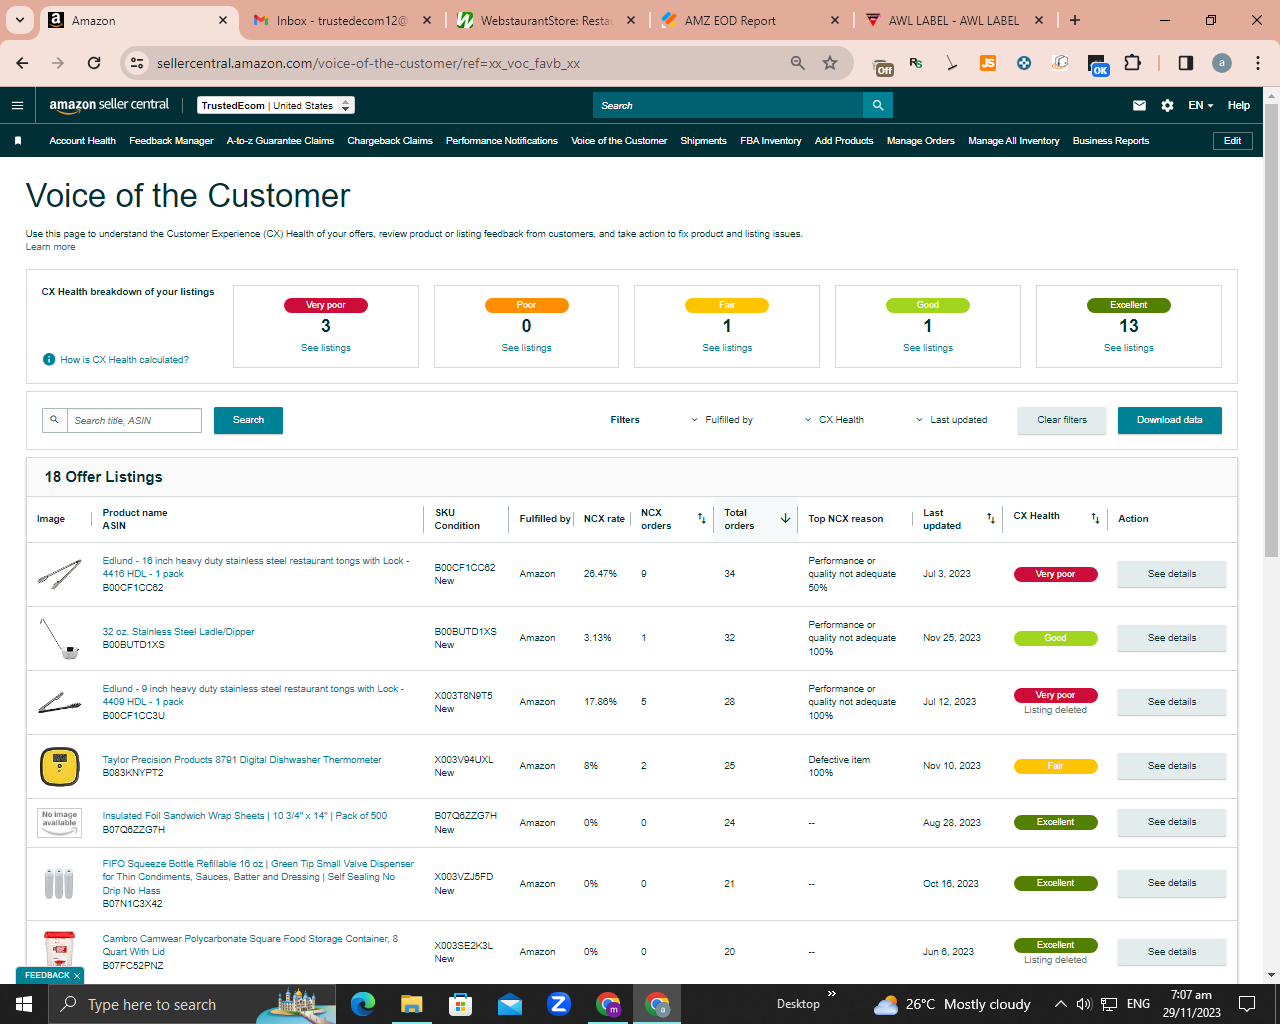Click the header search magnifier button
1280x1024 pixels.
[878, 105]
